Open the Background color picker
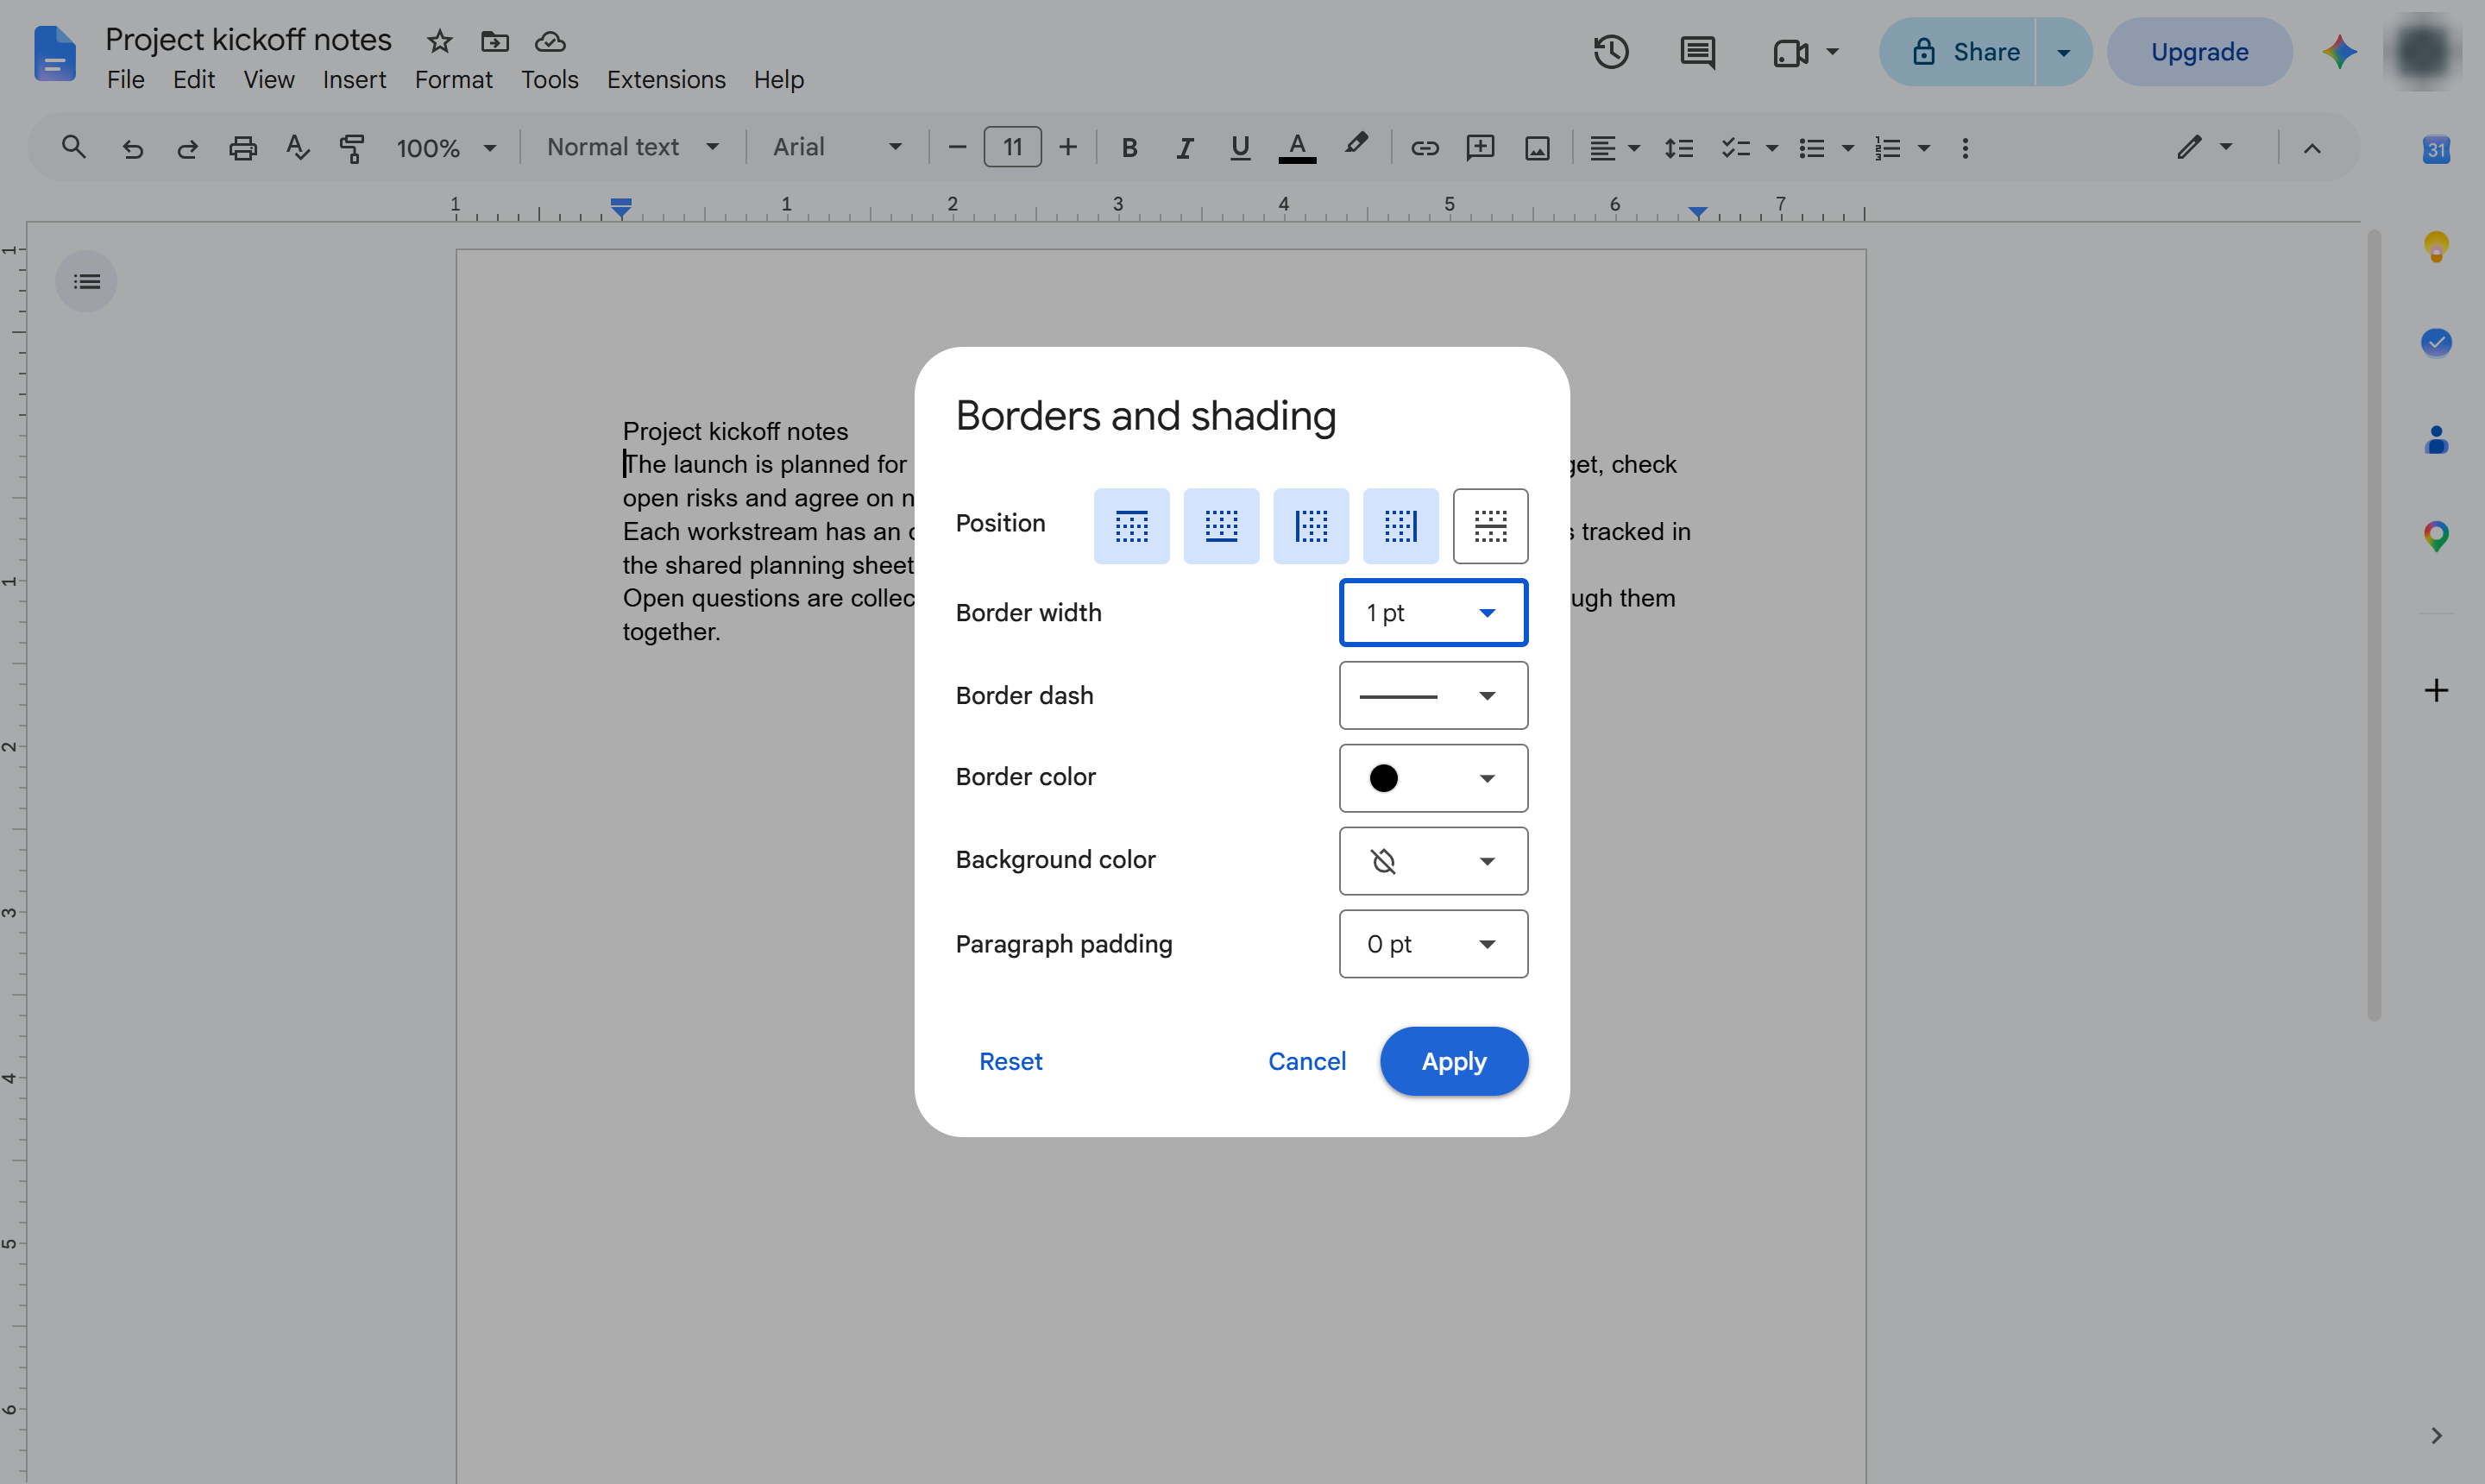Screen dimensions: 2485x1484 click(1433, 861)
